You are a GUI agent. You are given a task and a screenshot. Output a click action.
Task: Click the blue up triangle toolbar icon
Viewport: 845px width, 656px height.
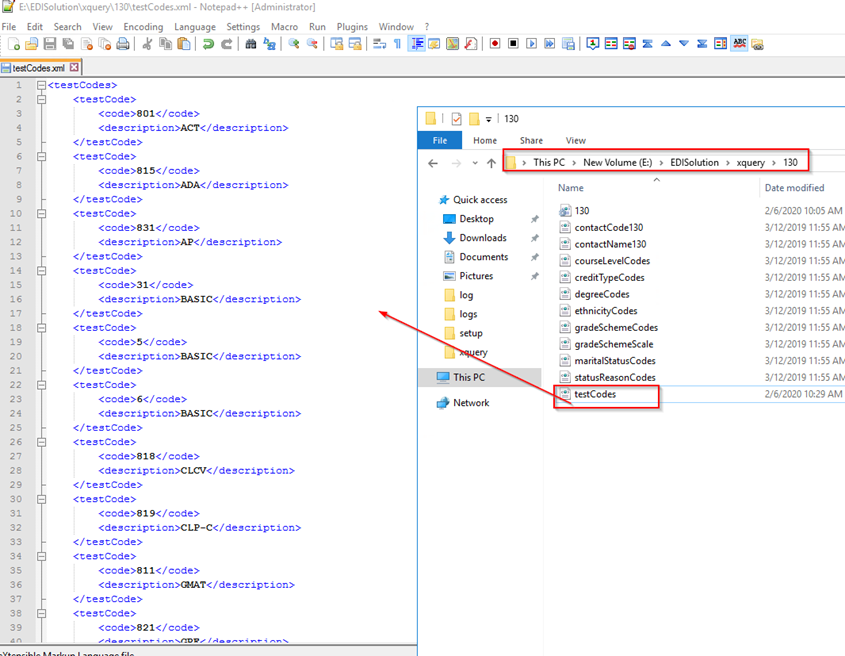666,44
